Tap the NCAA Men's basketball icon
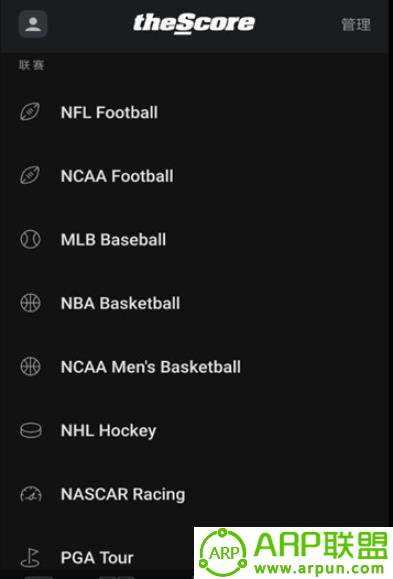 coord(30,366)
